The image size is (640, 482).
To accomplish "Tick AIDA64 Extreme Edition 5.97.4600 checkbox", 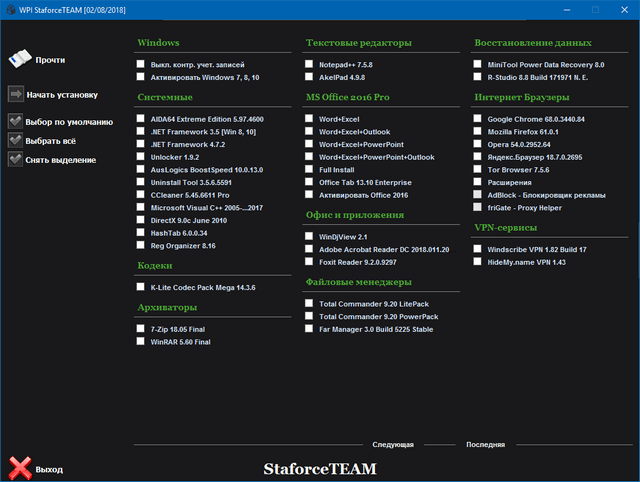I will coord(140,118).
